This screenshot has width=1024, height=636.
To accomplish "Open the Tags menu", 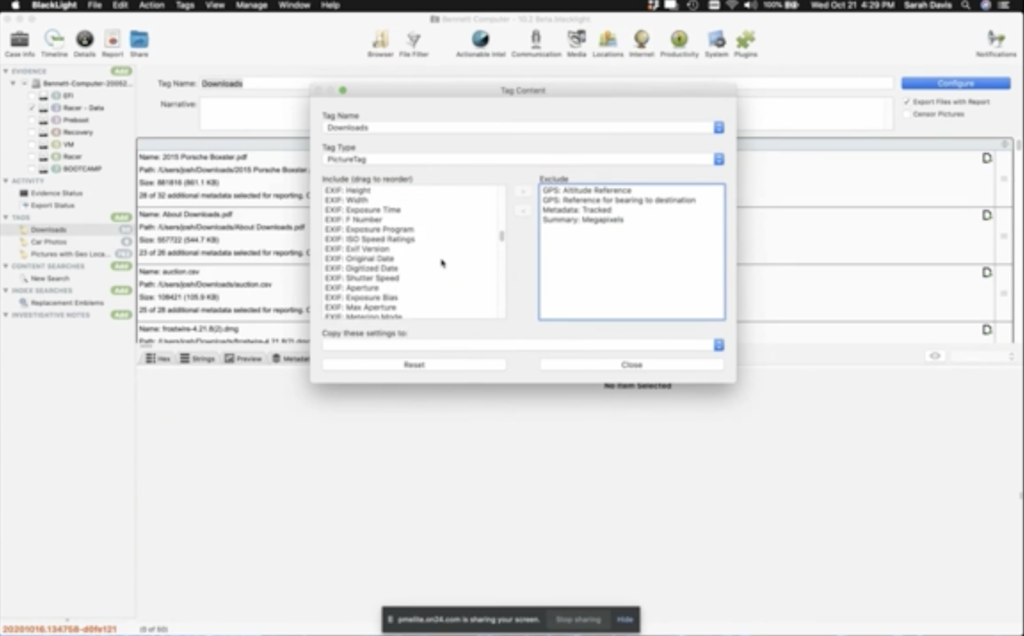I will coord(185,5).
